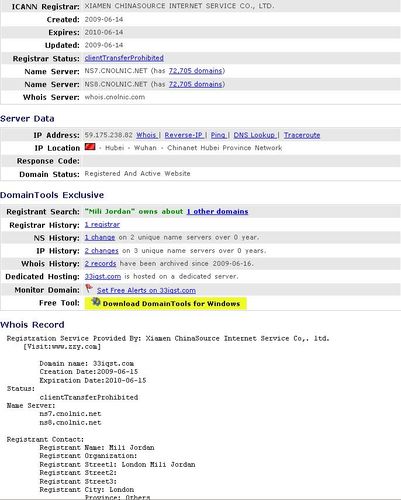Viewport: 401px width, 500px height.
Task: View the 1 other domains link
Action: click(217, 211)
